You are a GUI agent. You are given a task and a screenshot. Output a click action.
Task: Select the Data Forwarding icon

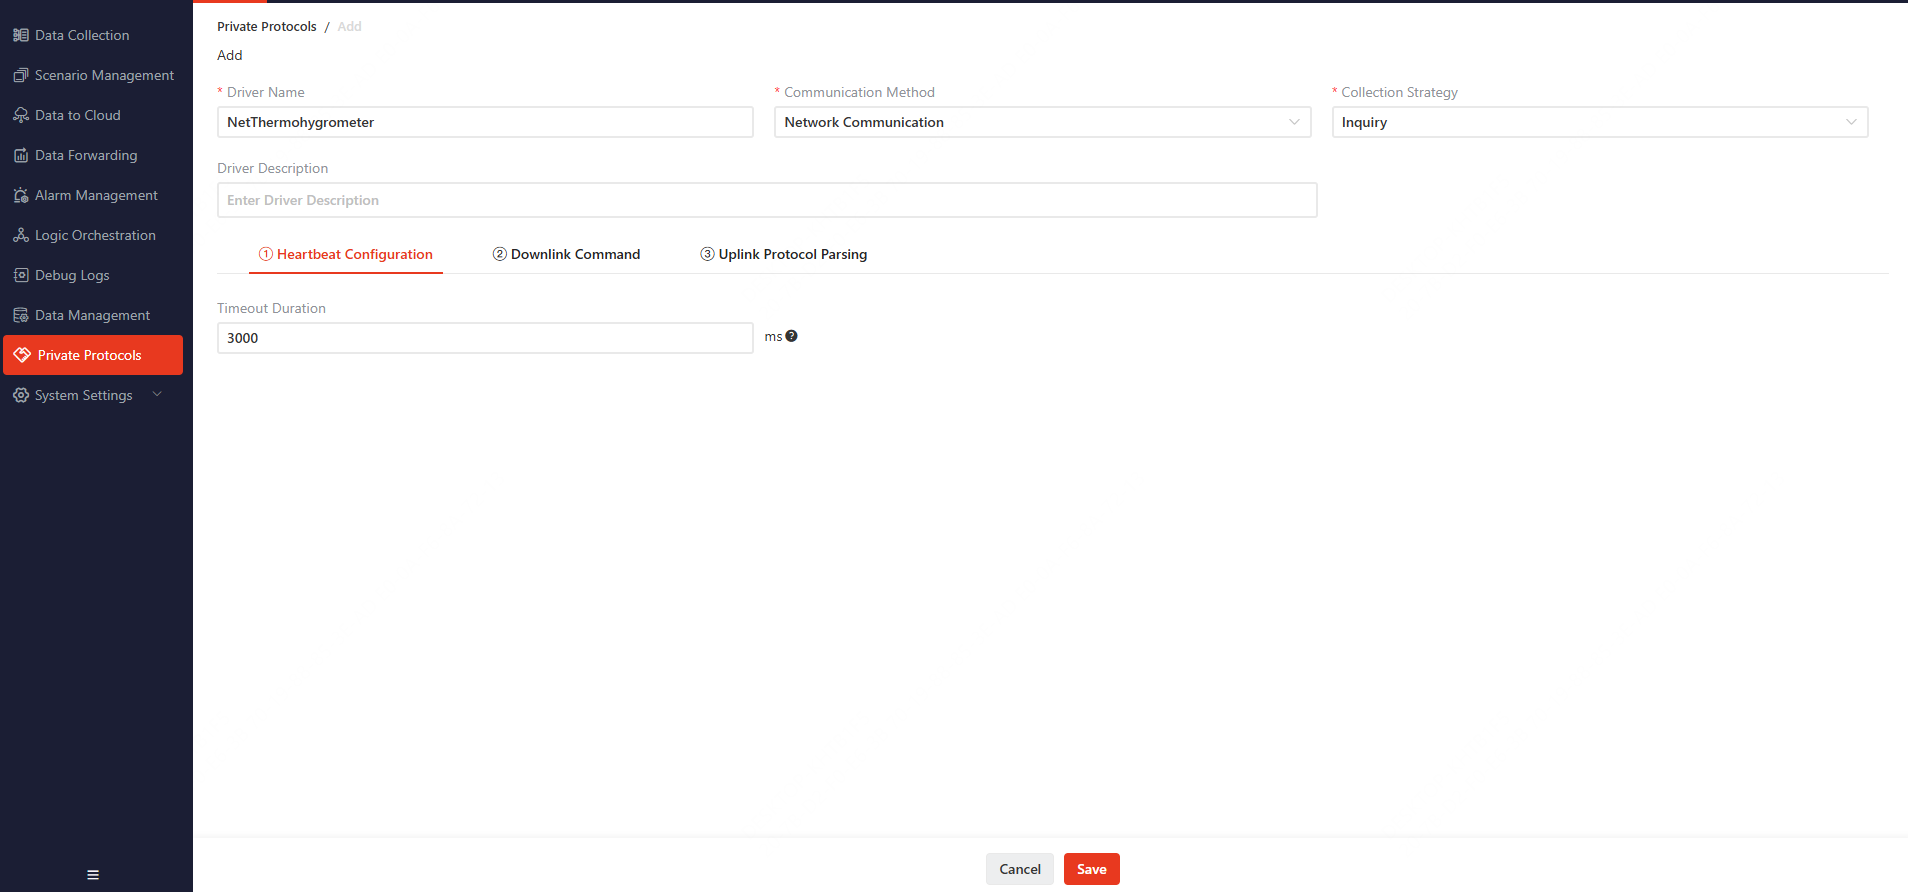click(x=21, y=155)
